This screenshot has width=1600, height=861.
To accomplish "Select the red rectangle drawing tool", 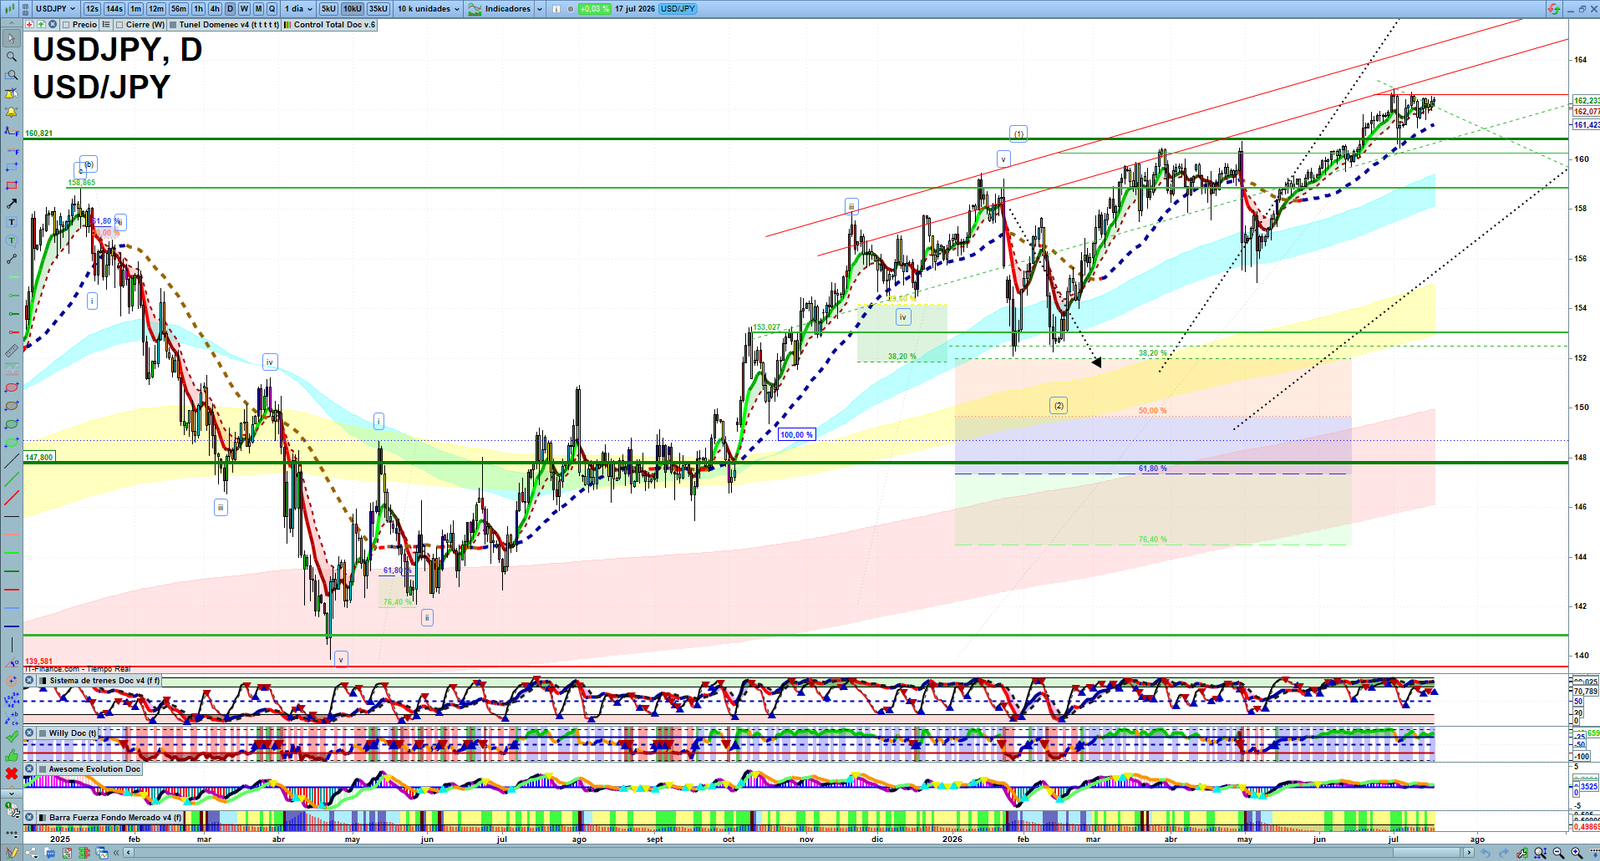I will click(12, 184).
